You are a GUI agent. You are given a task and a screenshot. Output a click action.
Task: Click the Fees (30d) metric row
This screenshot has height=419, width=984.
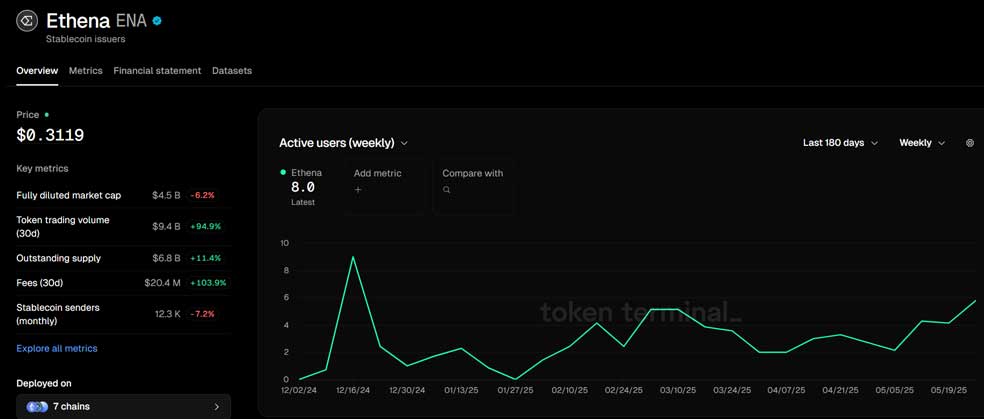point(123,283)
